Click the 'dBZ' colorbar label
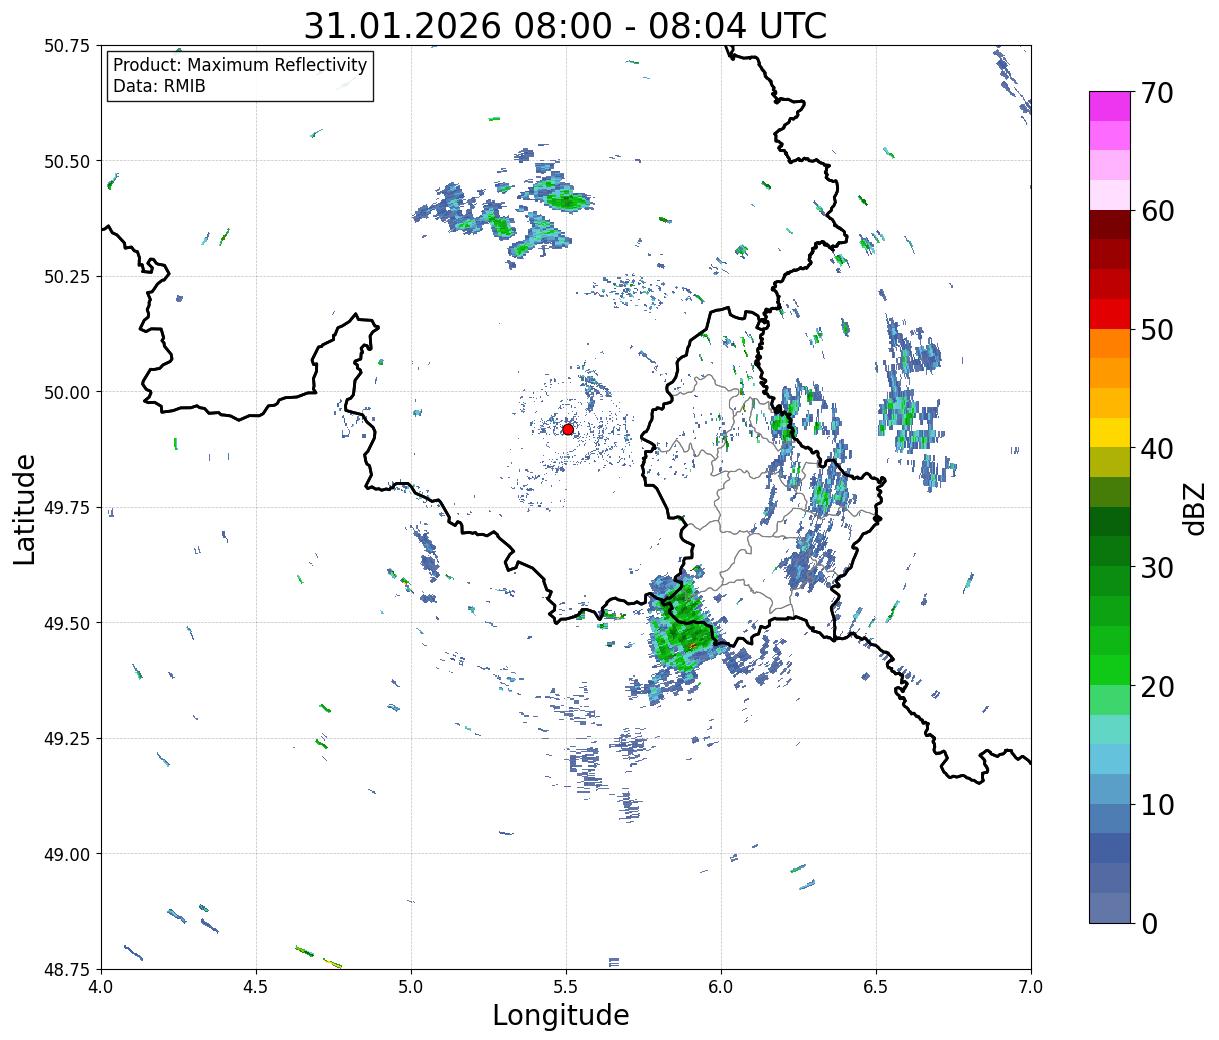The width and height of the screenshot is (1219, 1040). pyautogui.click(x=1194, y=508)
